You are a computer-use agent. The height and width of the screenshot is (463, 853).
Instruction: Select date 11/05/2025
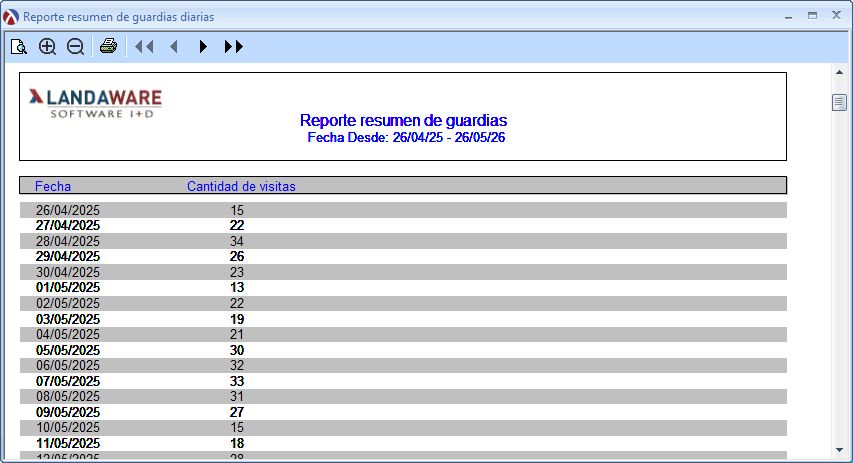tap(68, 443)
